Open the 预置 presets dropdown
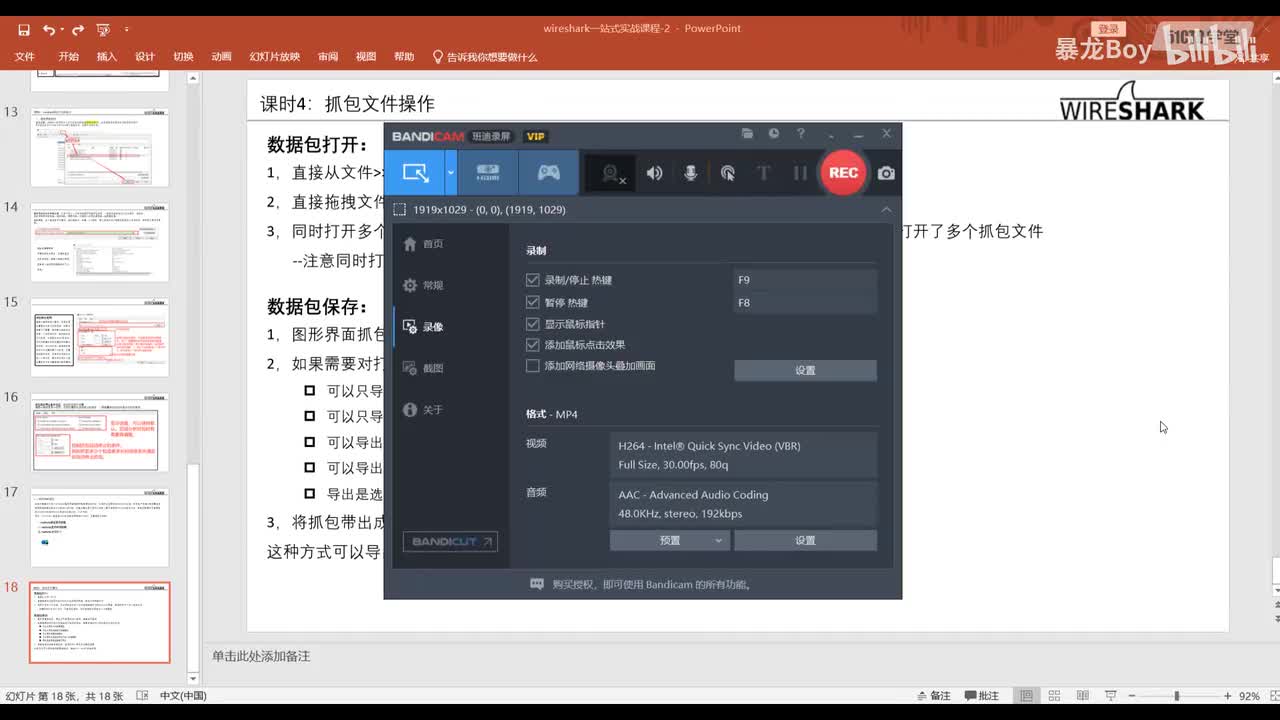Image resolution: width=1280 pixels, height=720 pixels. click(x=670, y=540)
